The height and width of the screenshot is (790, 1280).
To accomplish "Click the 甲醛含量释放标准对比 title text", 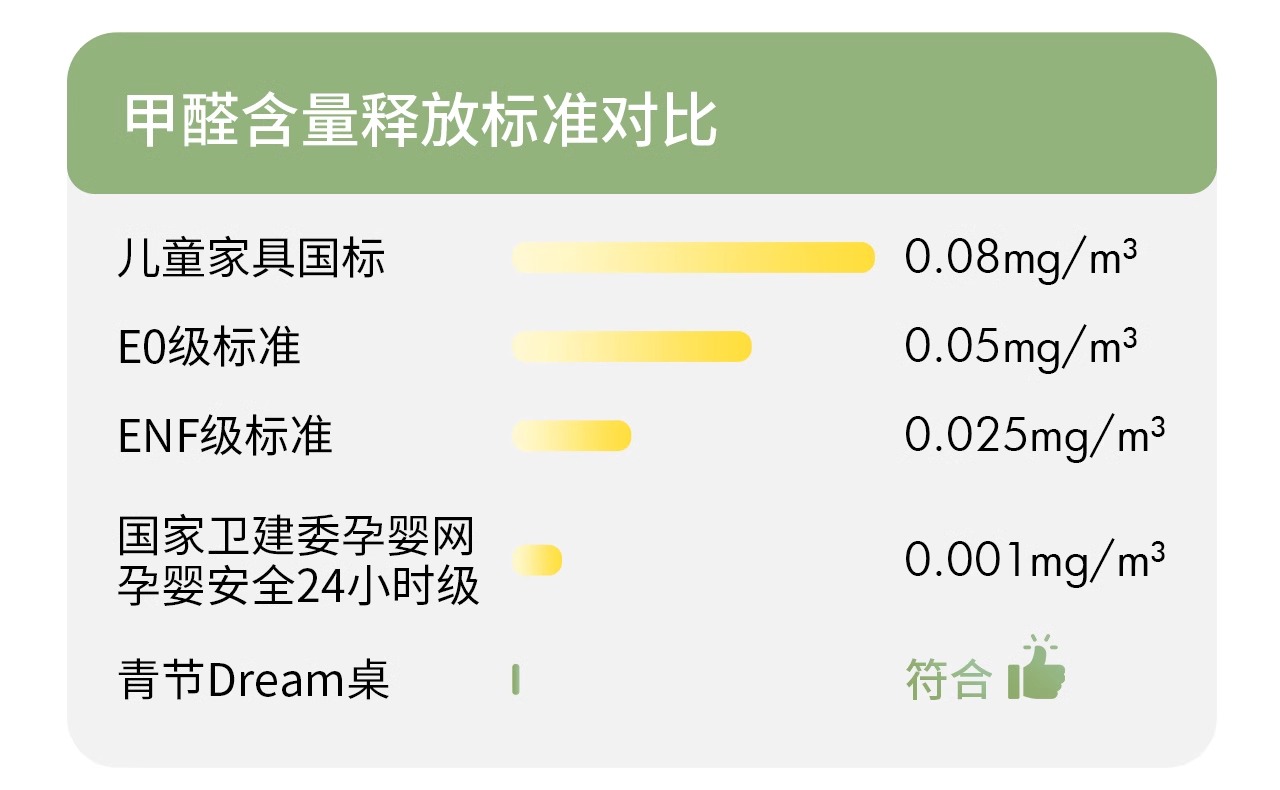I will [x=421, y=122].
